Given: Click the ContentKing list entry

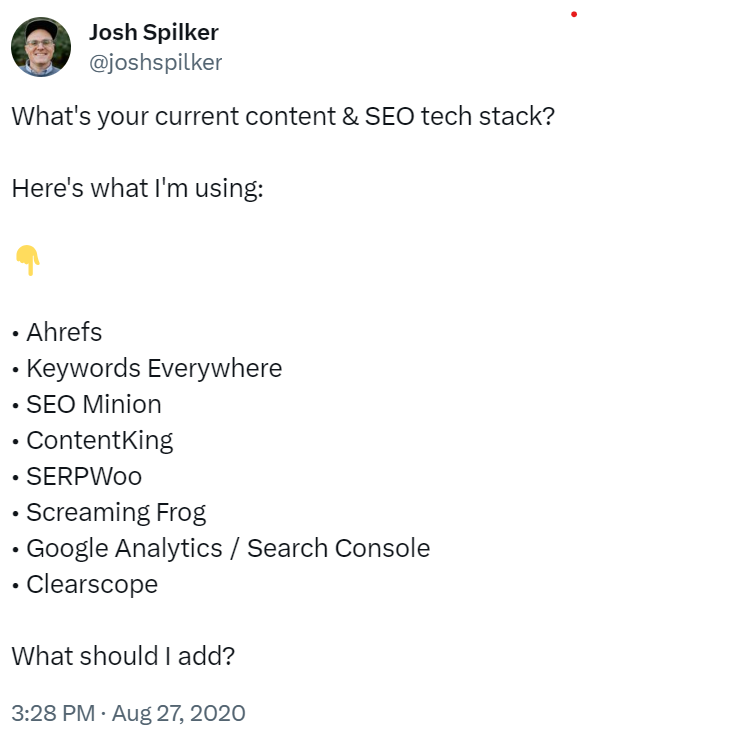Looking at the screenshot, I should click(99, 441).
